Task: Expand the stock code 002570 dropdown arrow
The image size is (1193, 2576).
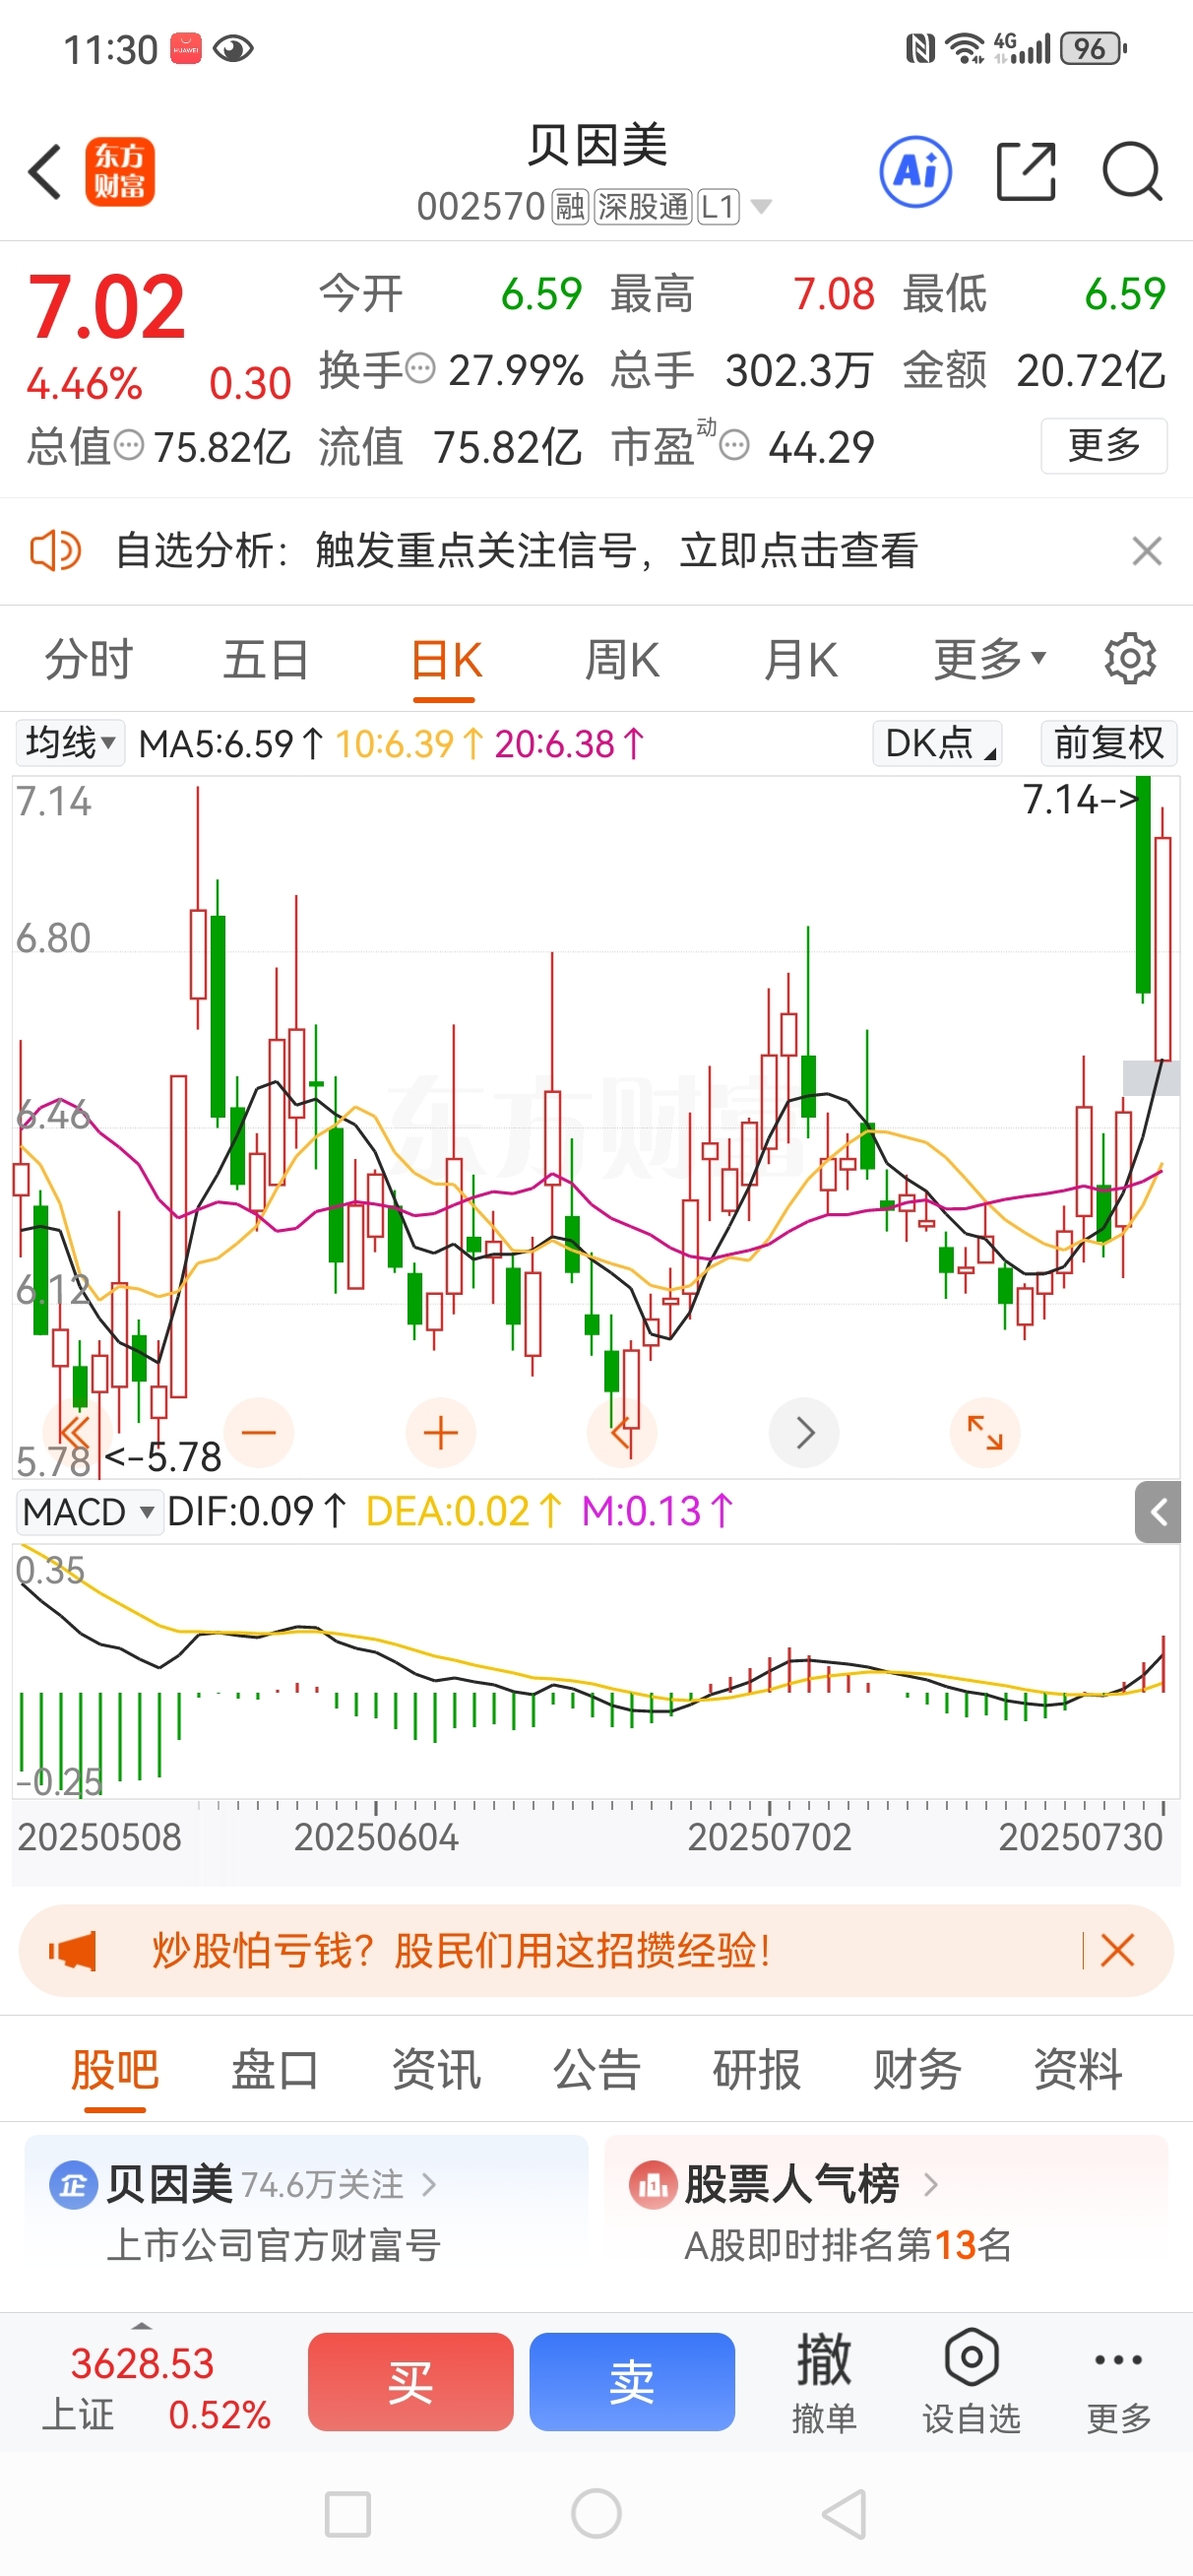Action: 761,207
